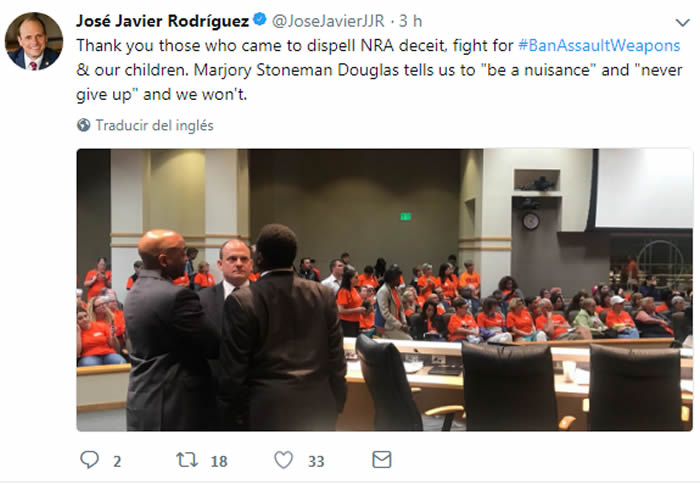Click the globe icon beside Traducir
This screenshot has width=700, height=485.
83,125
